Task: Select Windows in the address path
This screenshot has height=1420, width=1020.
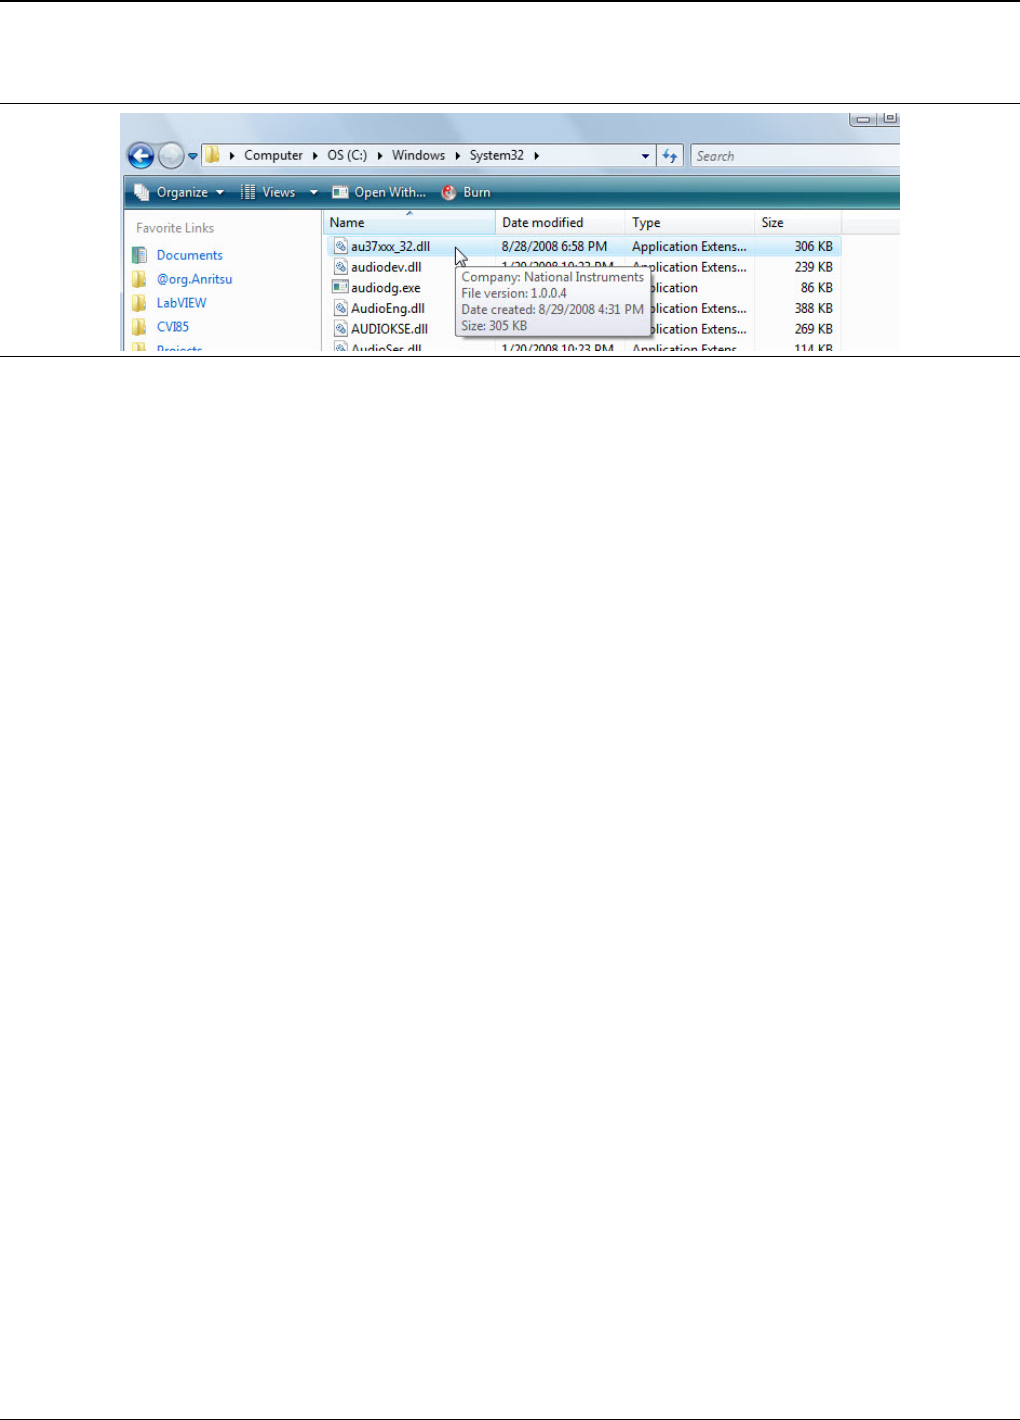Action: point(418,155)
